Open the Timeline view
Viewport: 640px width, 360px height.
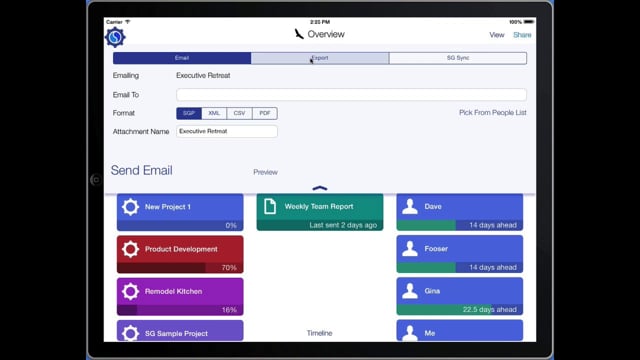(320, 333)
